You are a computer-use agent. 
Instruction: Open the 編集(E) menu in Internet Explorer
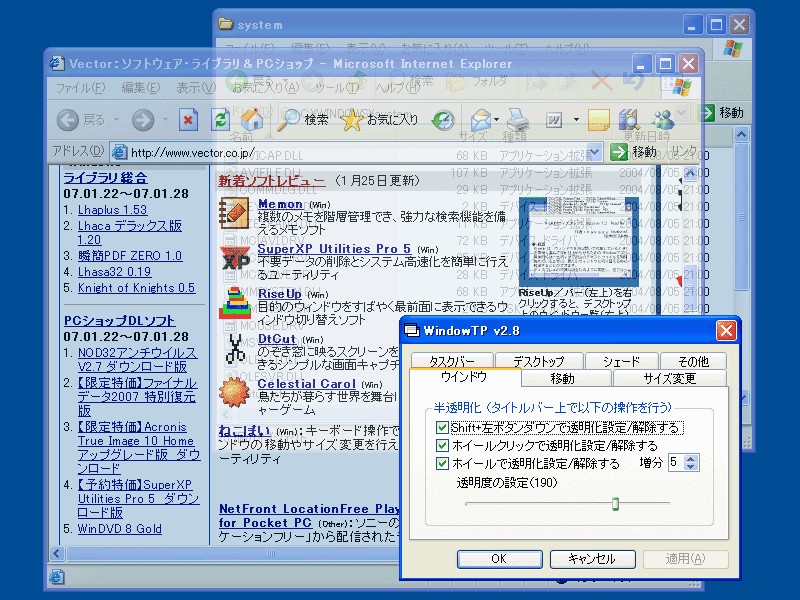[141, 88]
